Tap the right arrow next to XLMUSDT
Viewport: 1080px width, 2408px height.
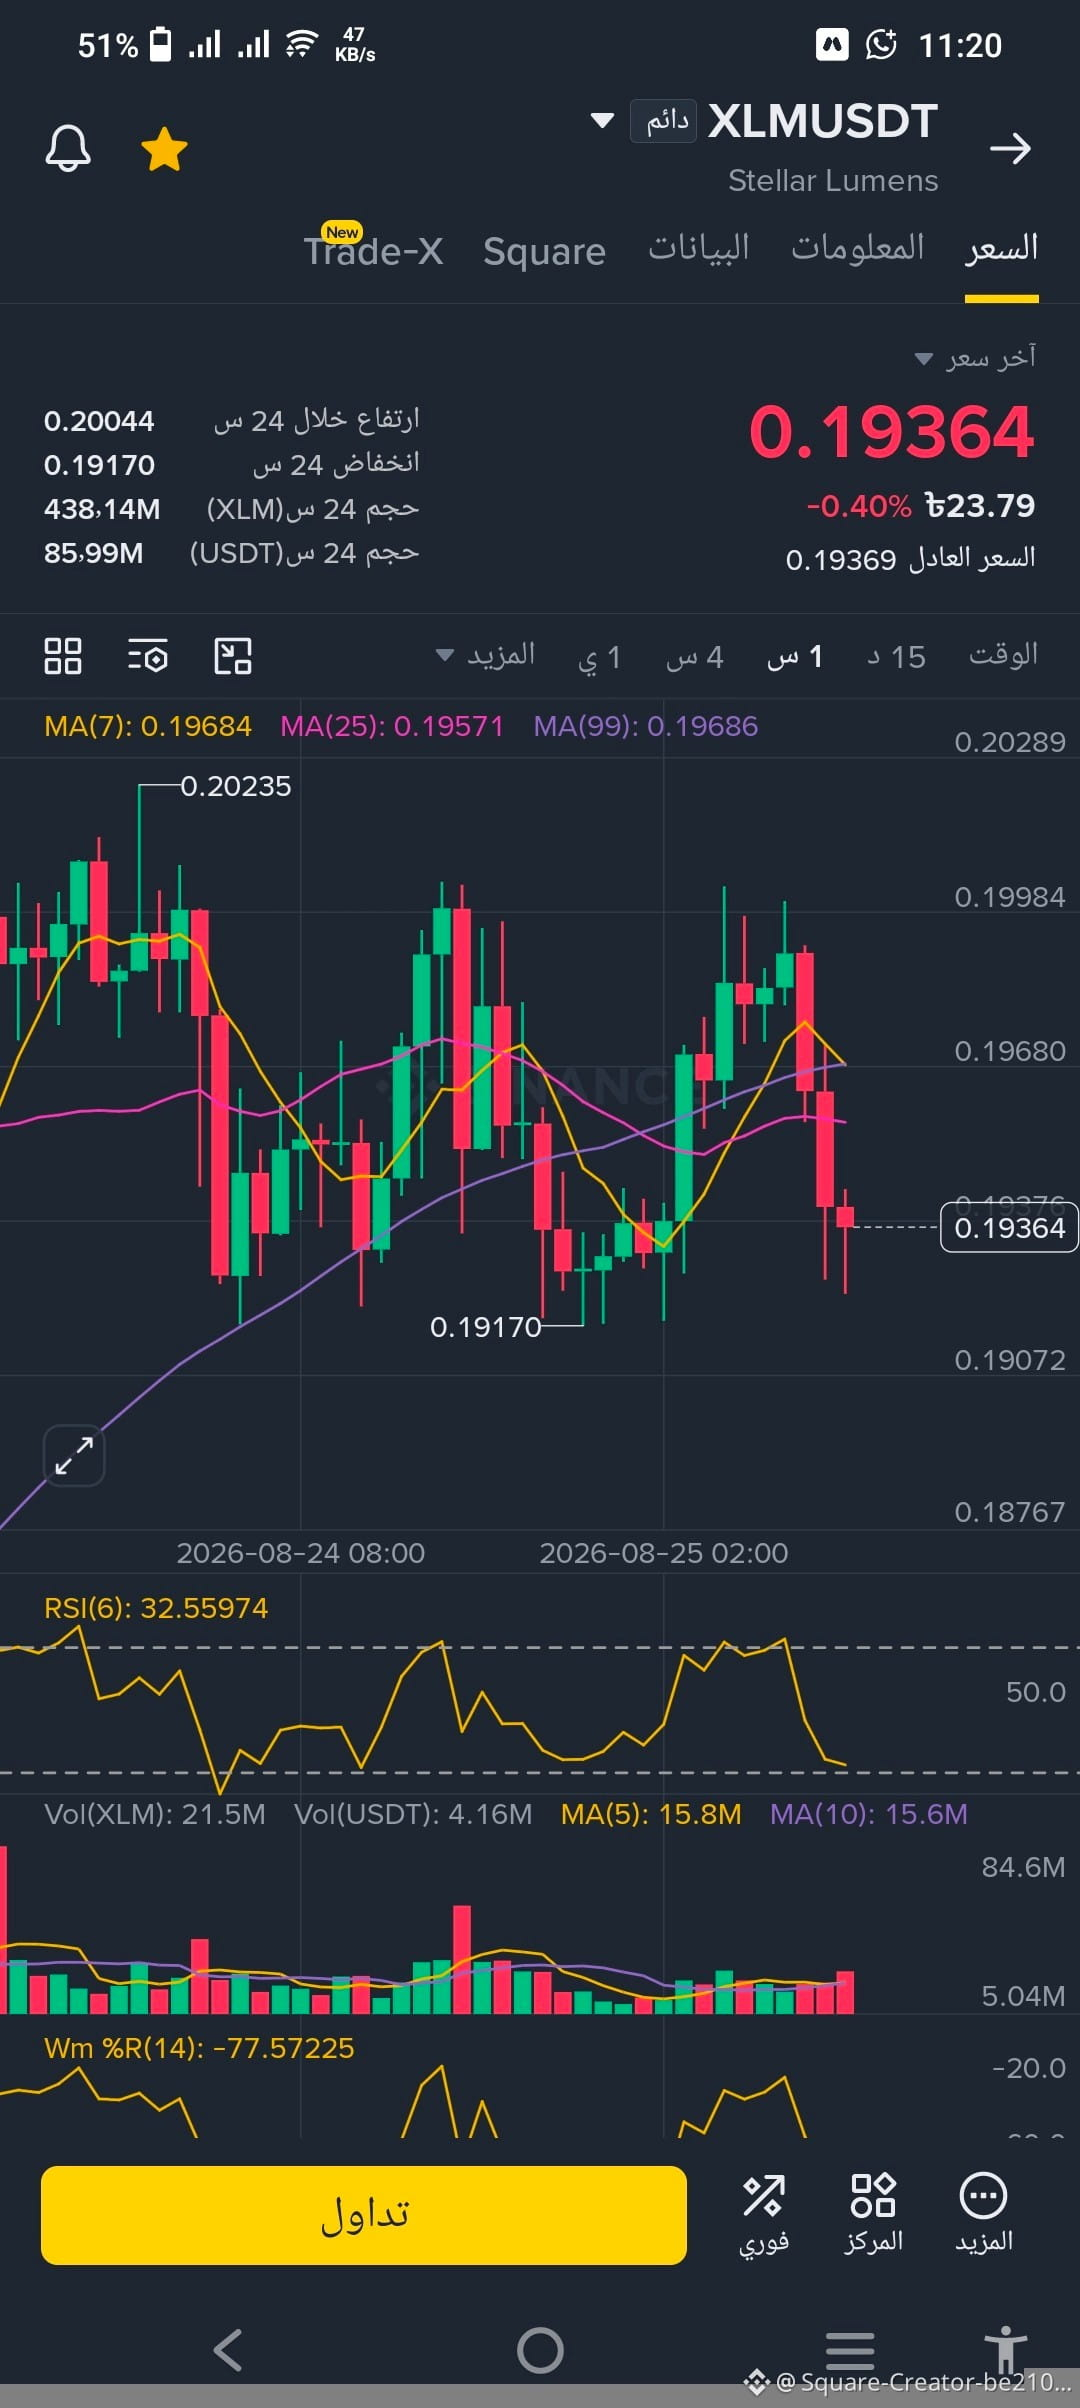point(1010,149)
